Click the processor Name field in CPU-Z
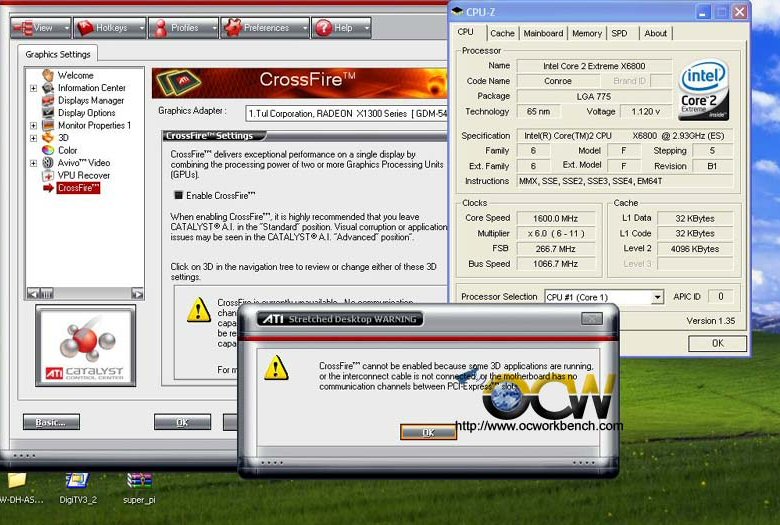This screenshot has width=780, height=525. tap(594, 66)
